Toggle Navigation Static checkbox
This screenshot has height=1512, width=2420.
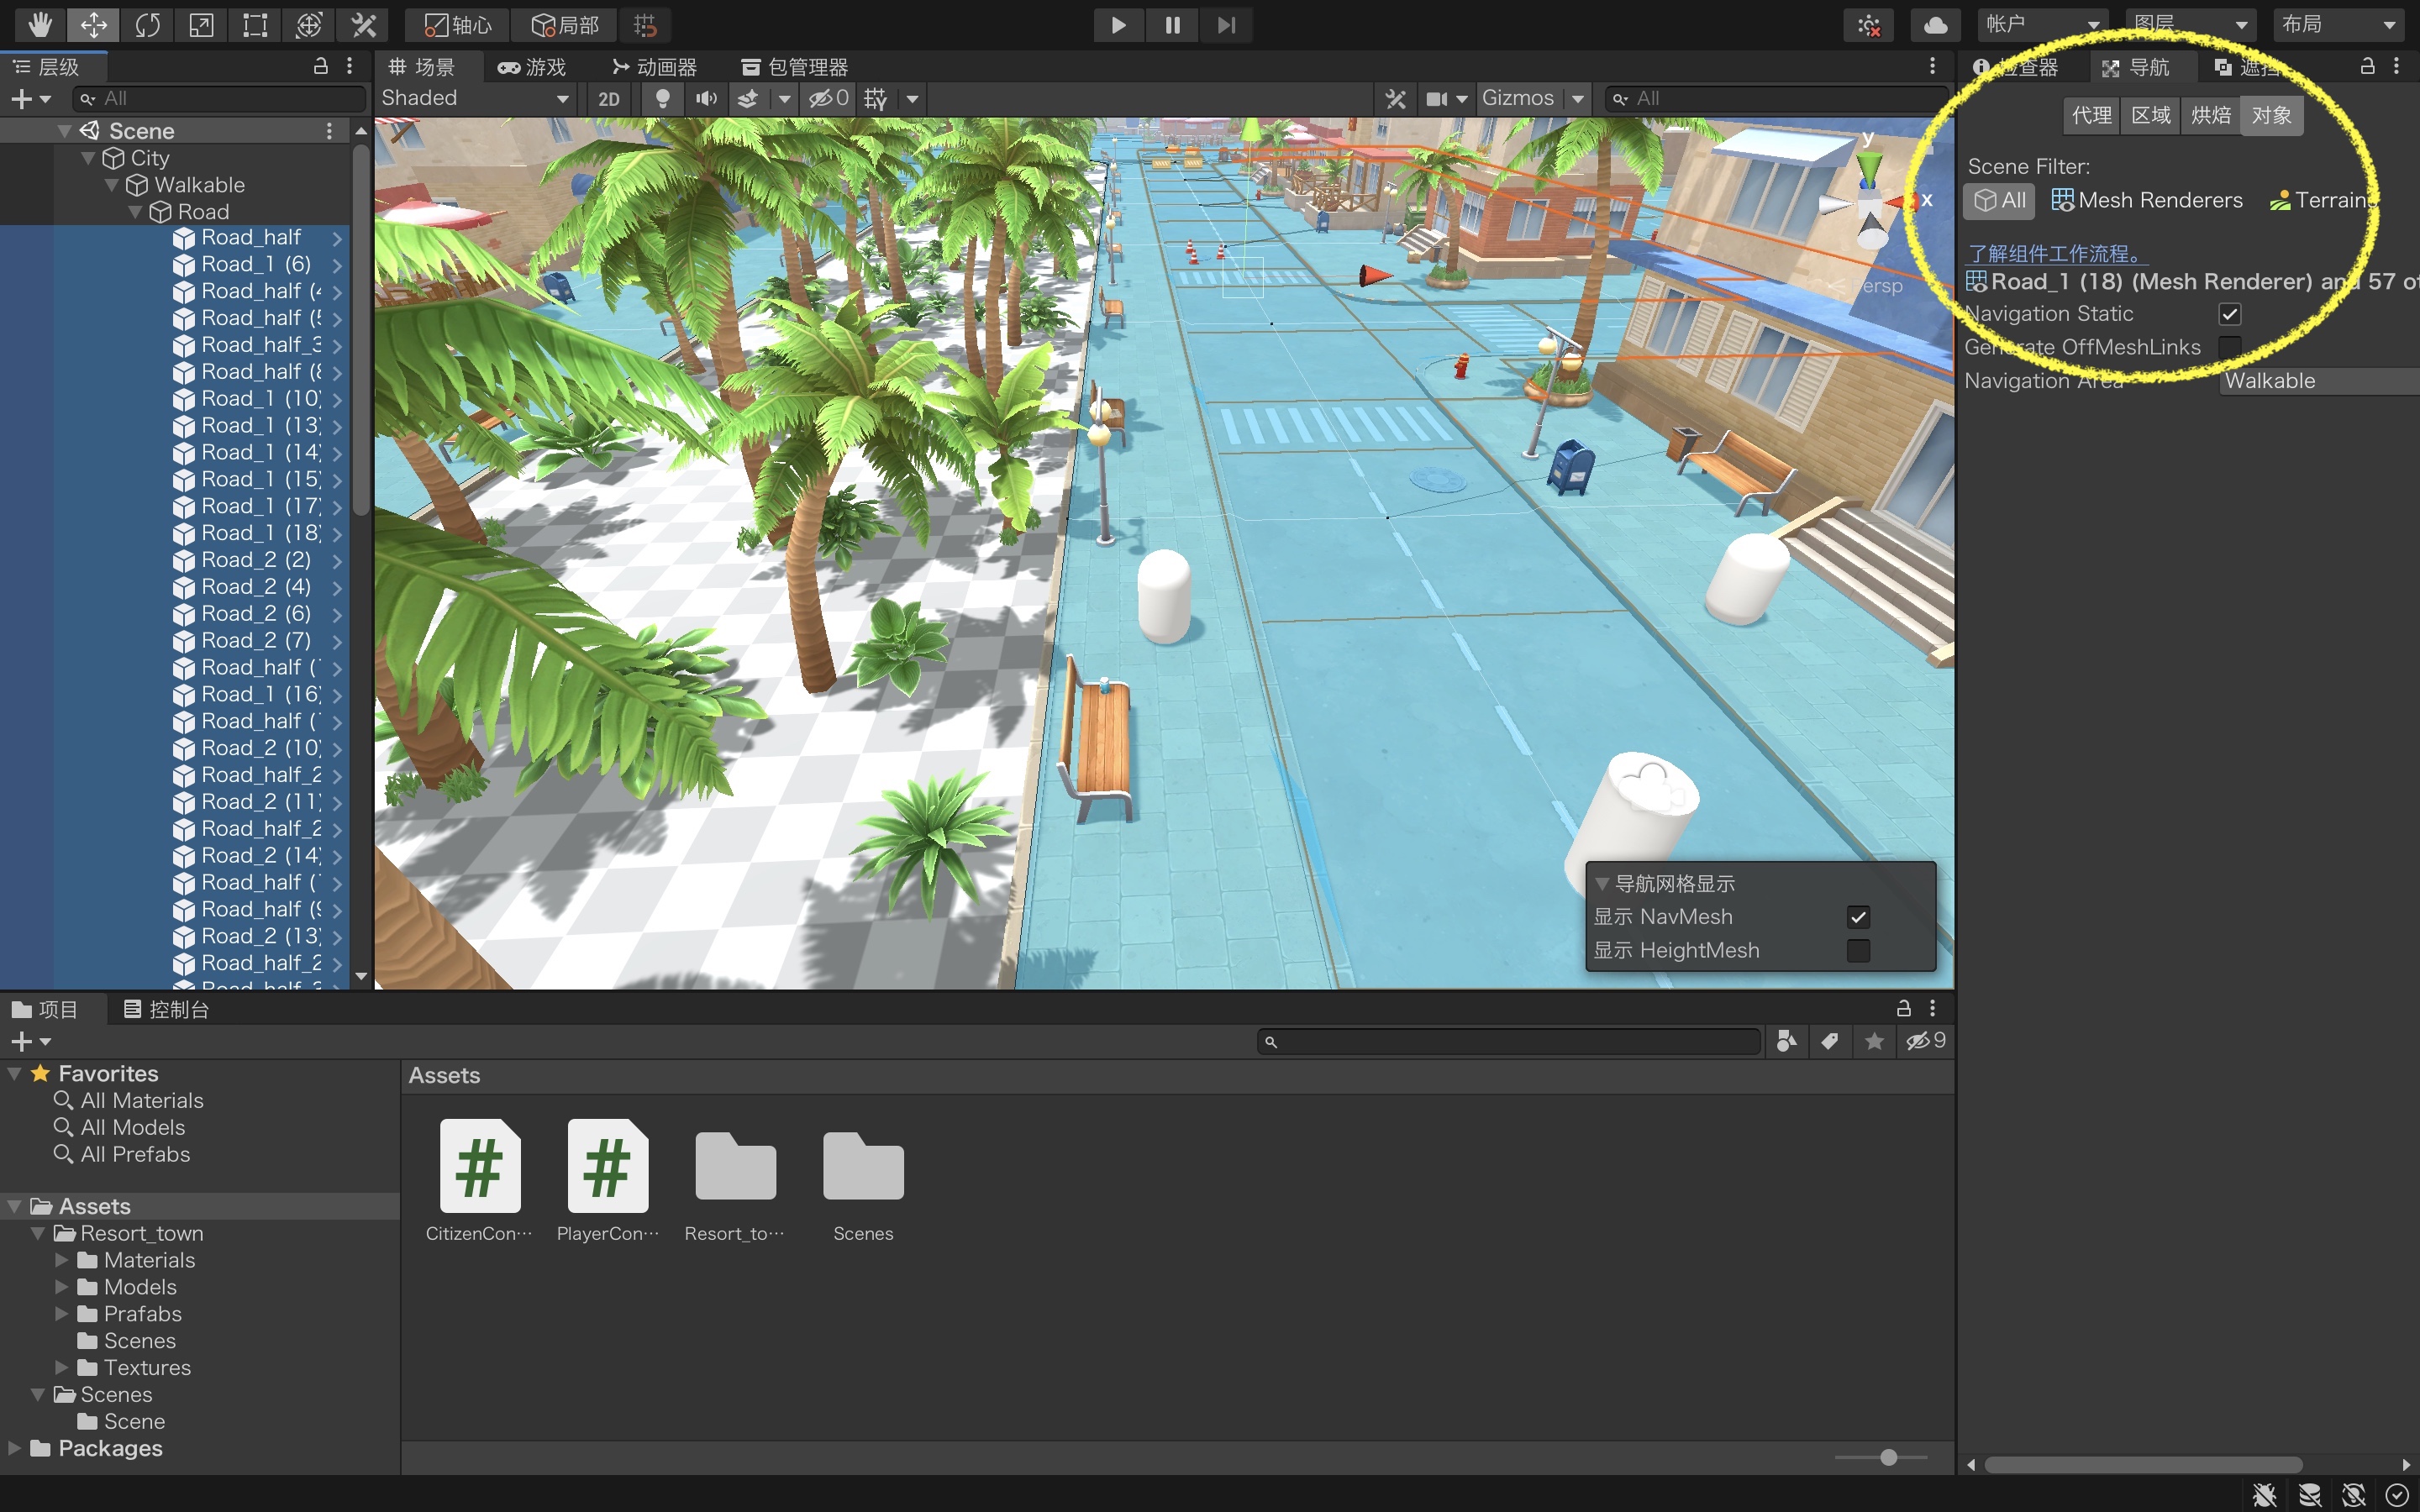point(2229,314)
